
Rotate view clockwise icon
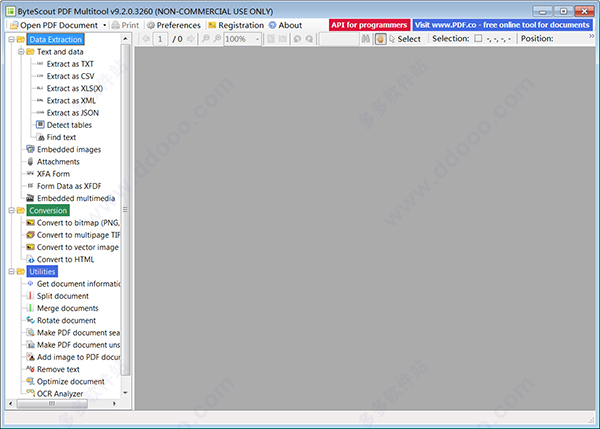click(309, 39)
